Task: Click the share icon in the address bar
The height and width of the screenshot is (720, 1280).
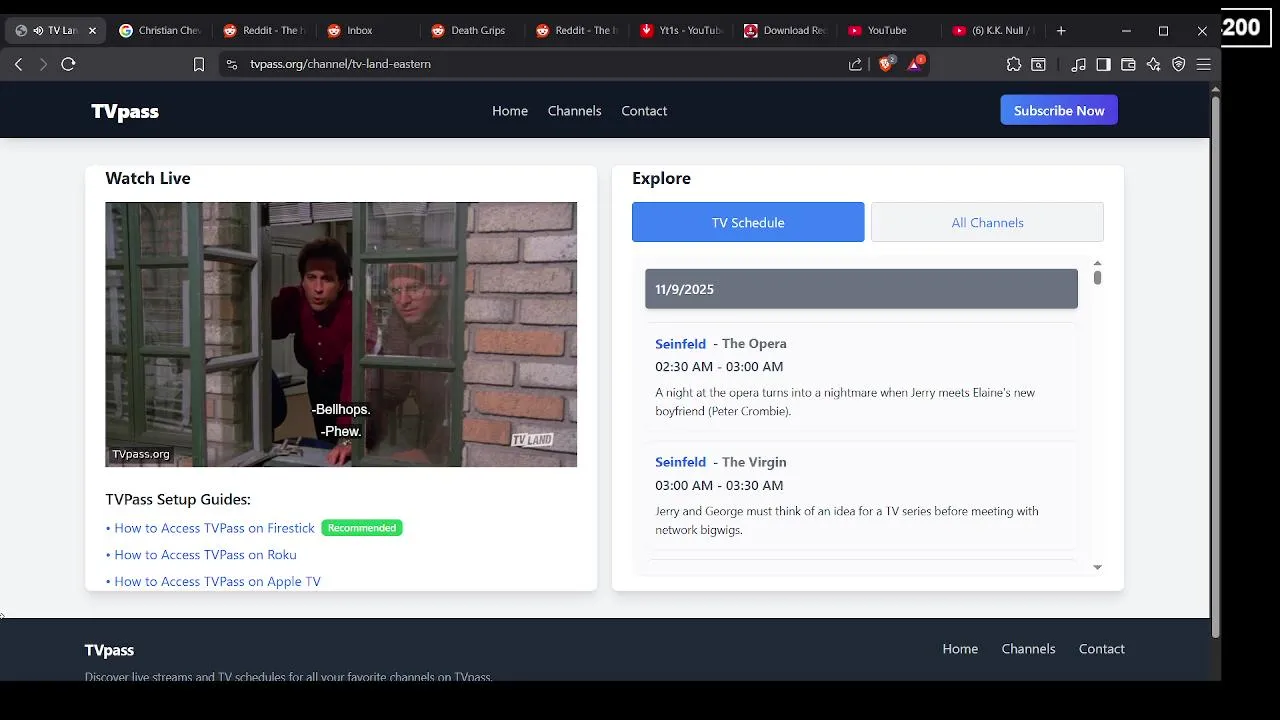Action: click(855, 64)
